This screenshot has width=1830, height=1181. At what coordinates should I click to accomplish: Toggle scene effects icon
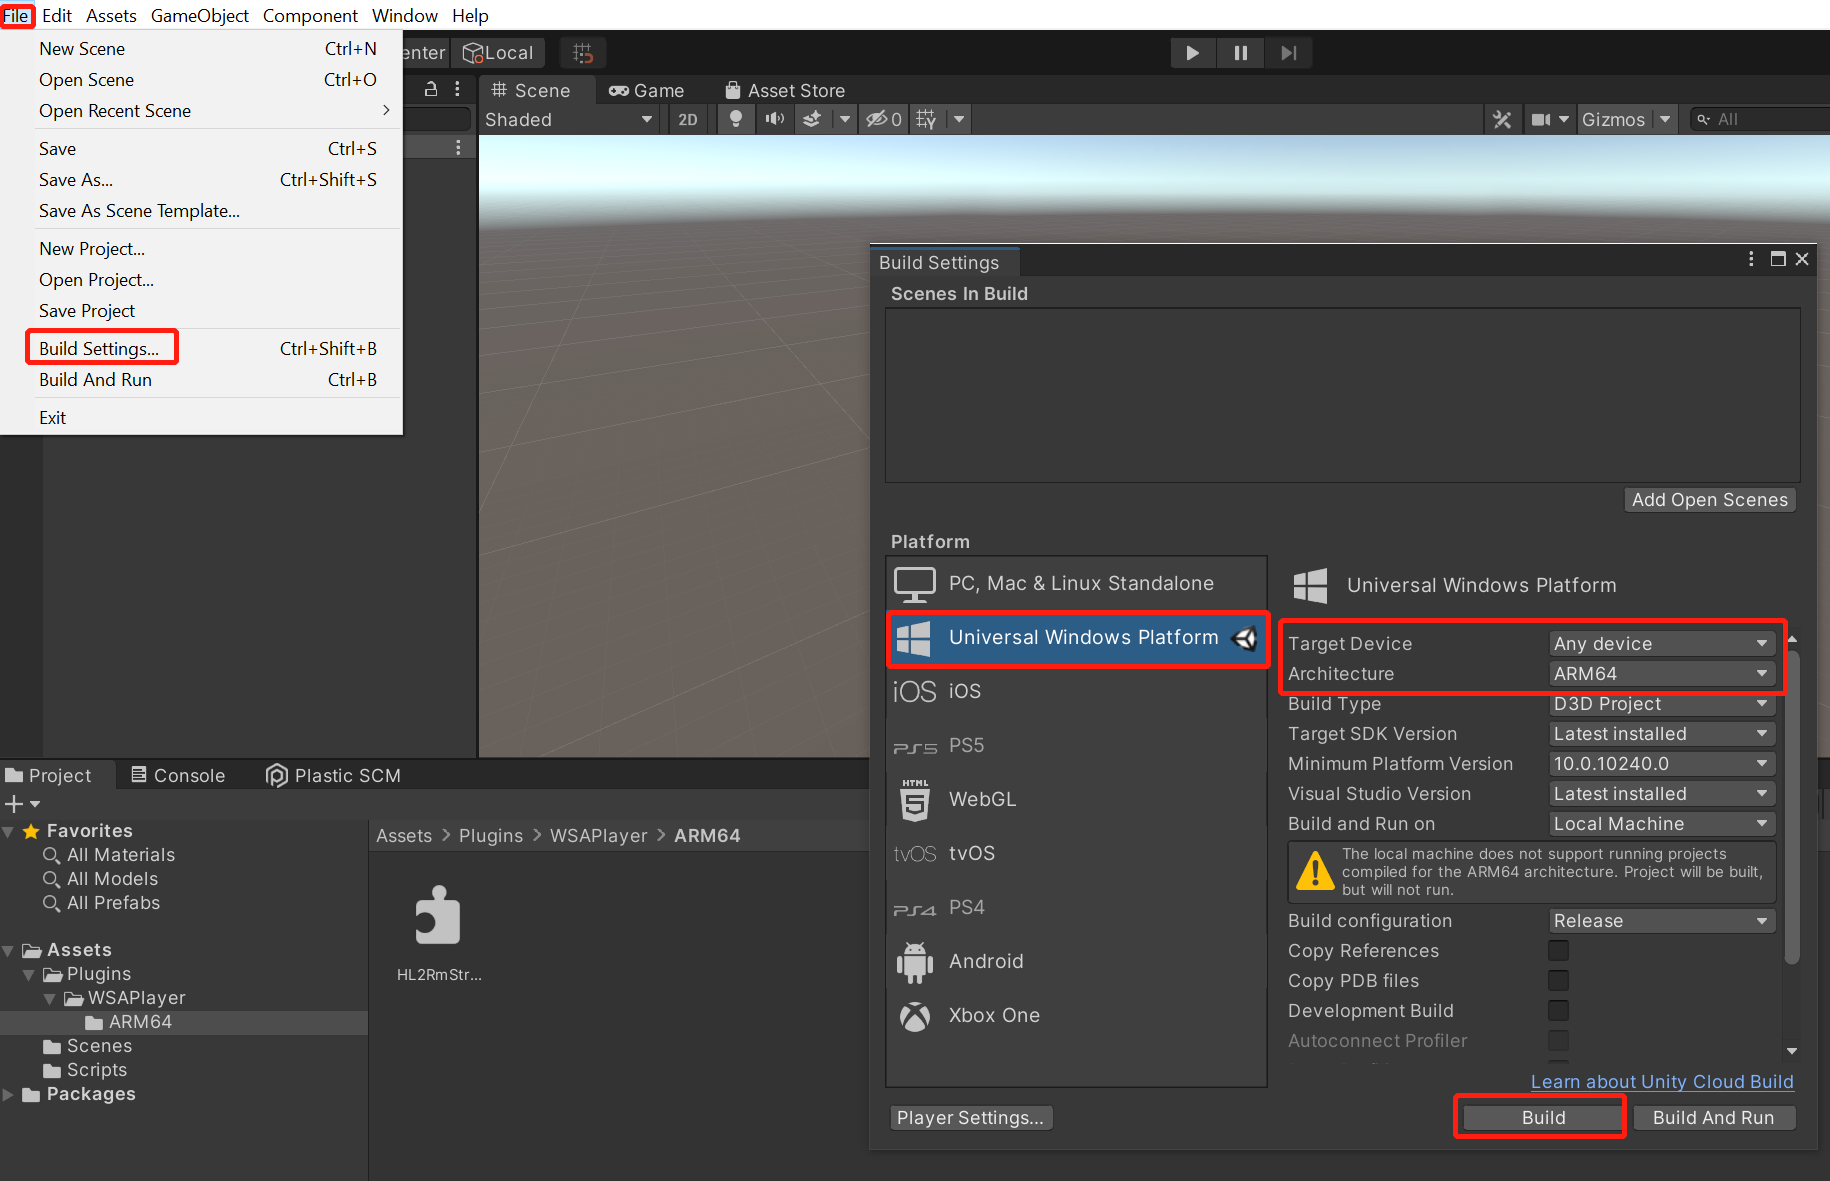[813, 120]
